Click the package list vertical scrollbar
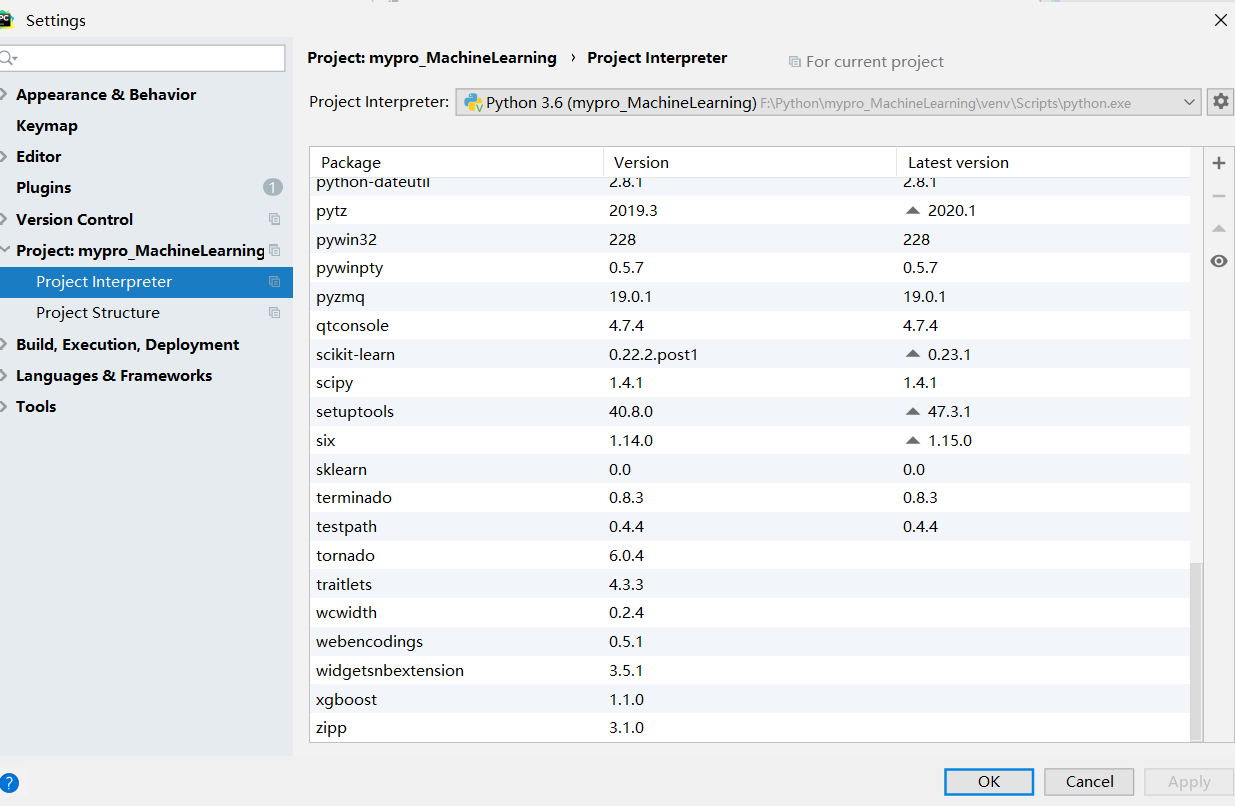1235x806 pixels. point(1197,652)
